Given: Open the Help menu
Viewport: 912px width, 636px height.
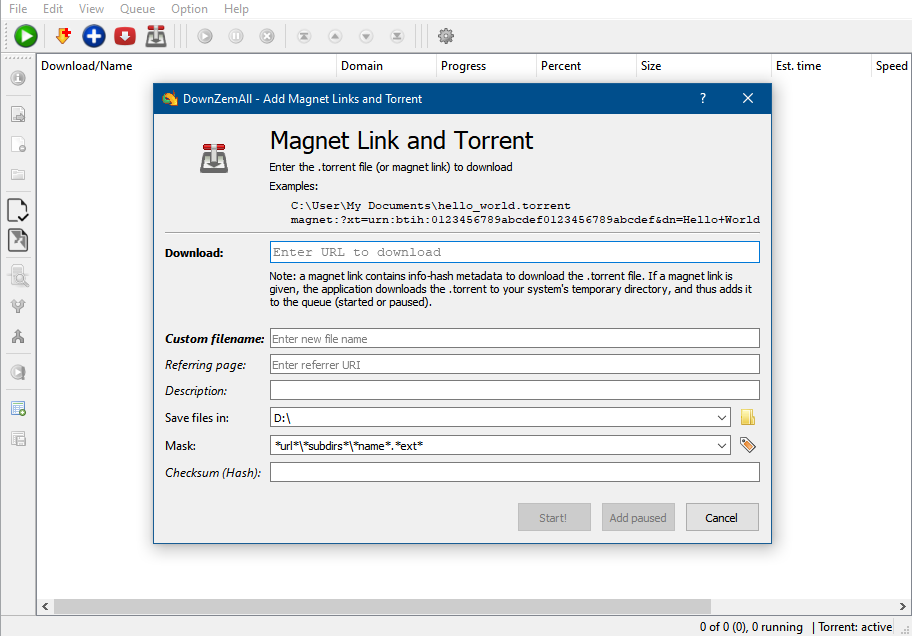Looking at the screenshot, I should 236,9.
